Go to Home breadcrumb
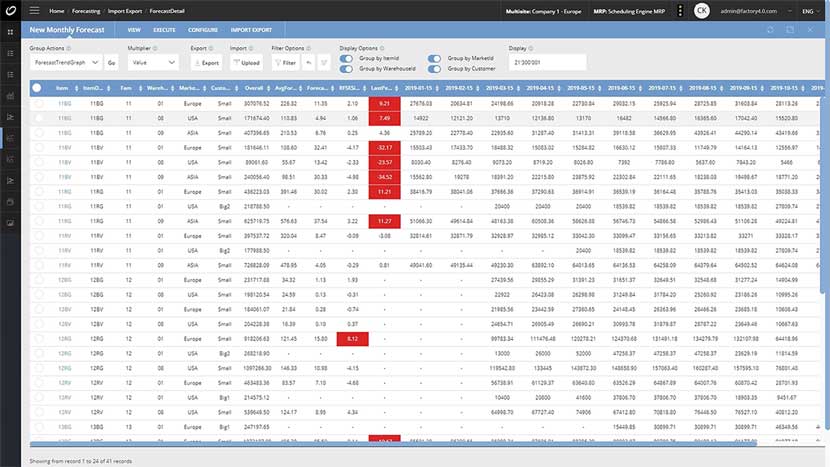This screenshot has width=830, height=467. (x=57, y=11)
